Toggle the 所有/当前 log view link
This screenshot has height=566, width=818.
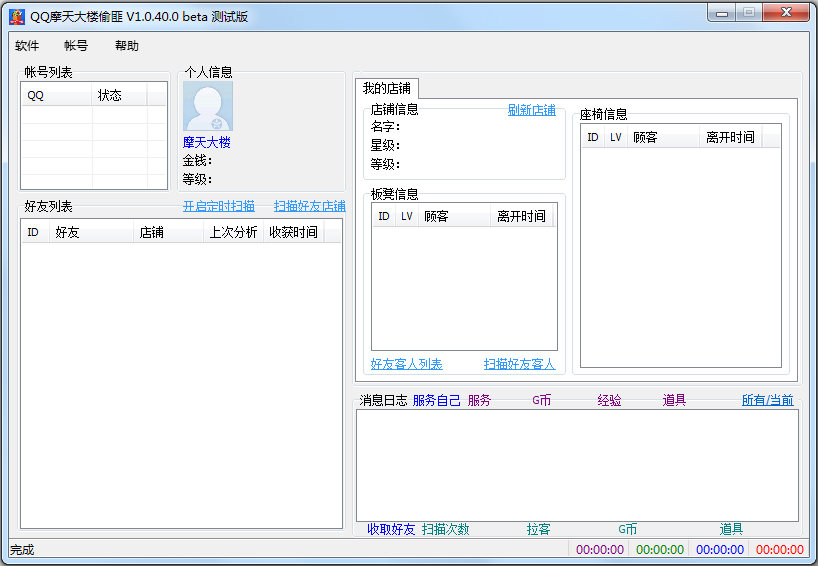[767, 400]
